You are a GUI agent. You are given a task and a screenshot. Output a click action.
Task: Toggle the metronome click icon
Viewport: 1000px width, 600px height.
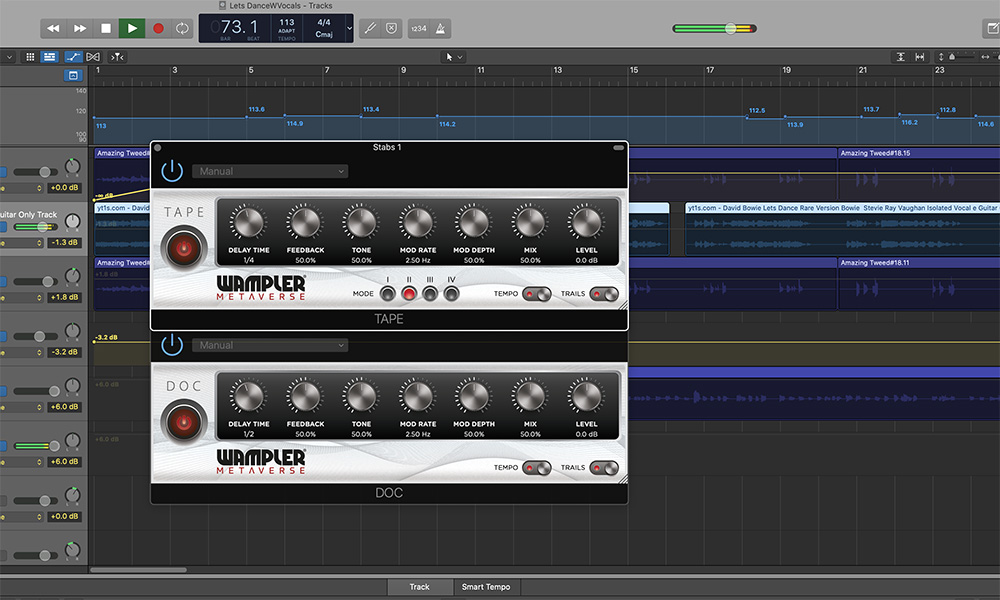coord(440,28)
